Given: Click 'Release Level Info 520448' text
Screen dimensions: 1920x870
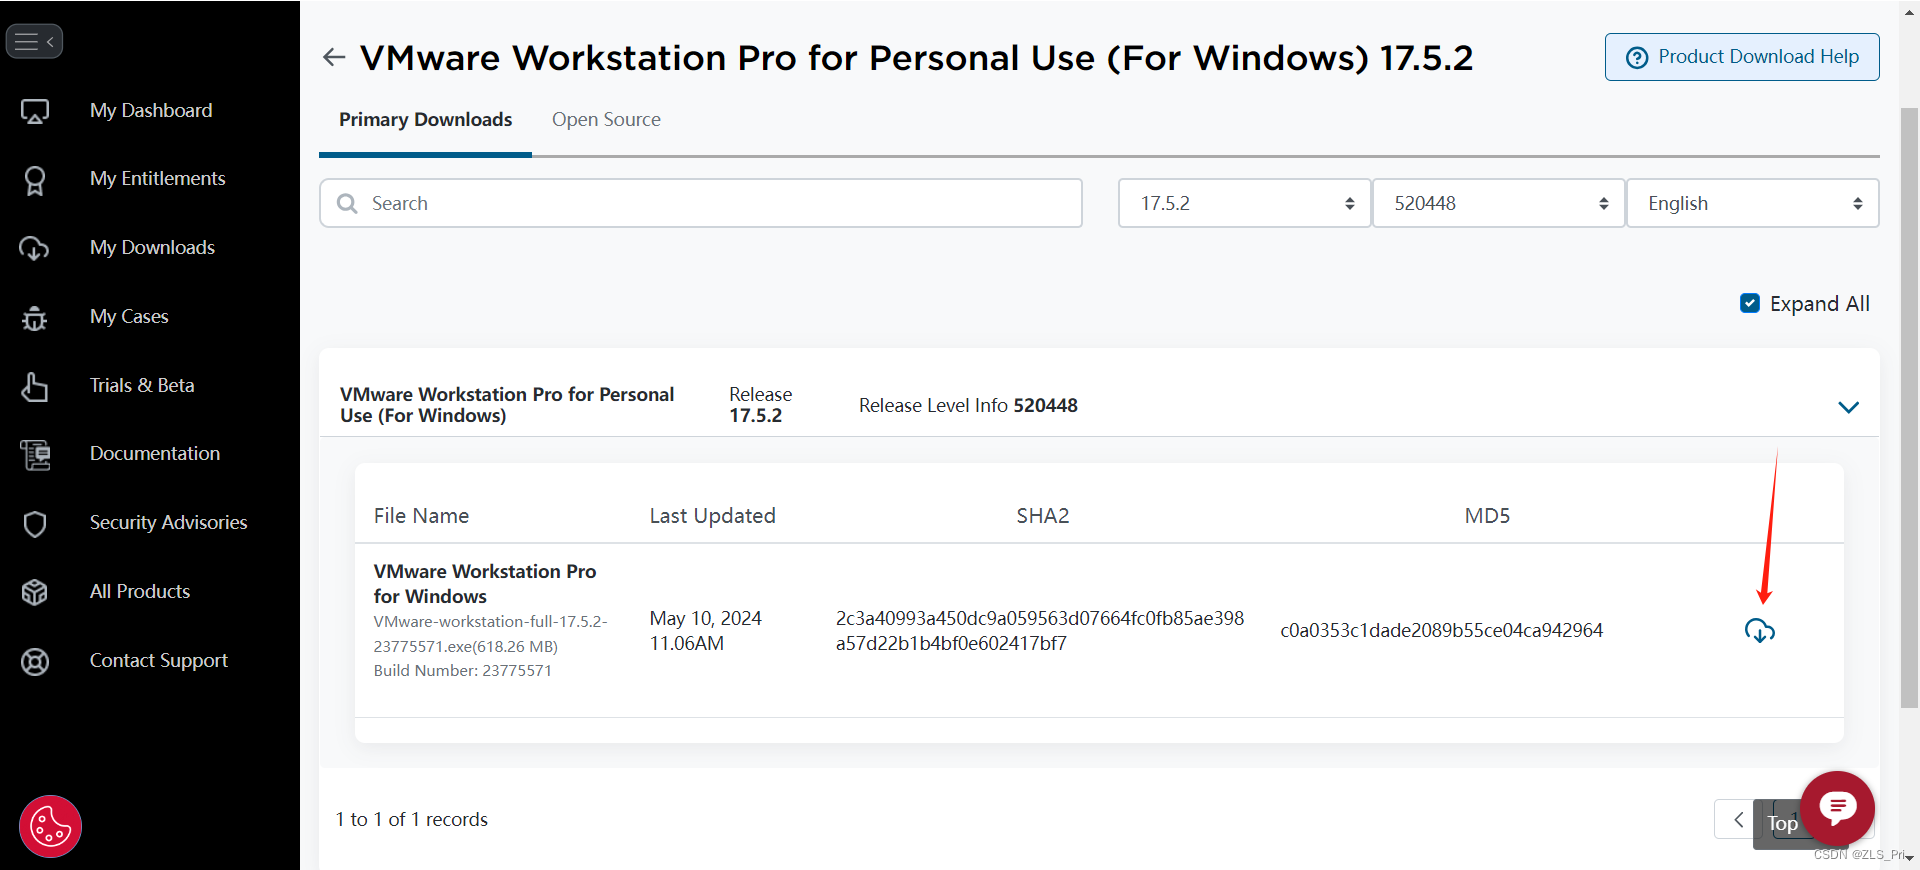Looking at the screenshot, I should 968,405.
